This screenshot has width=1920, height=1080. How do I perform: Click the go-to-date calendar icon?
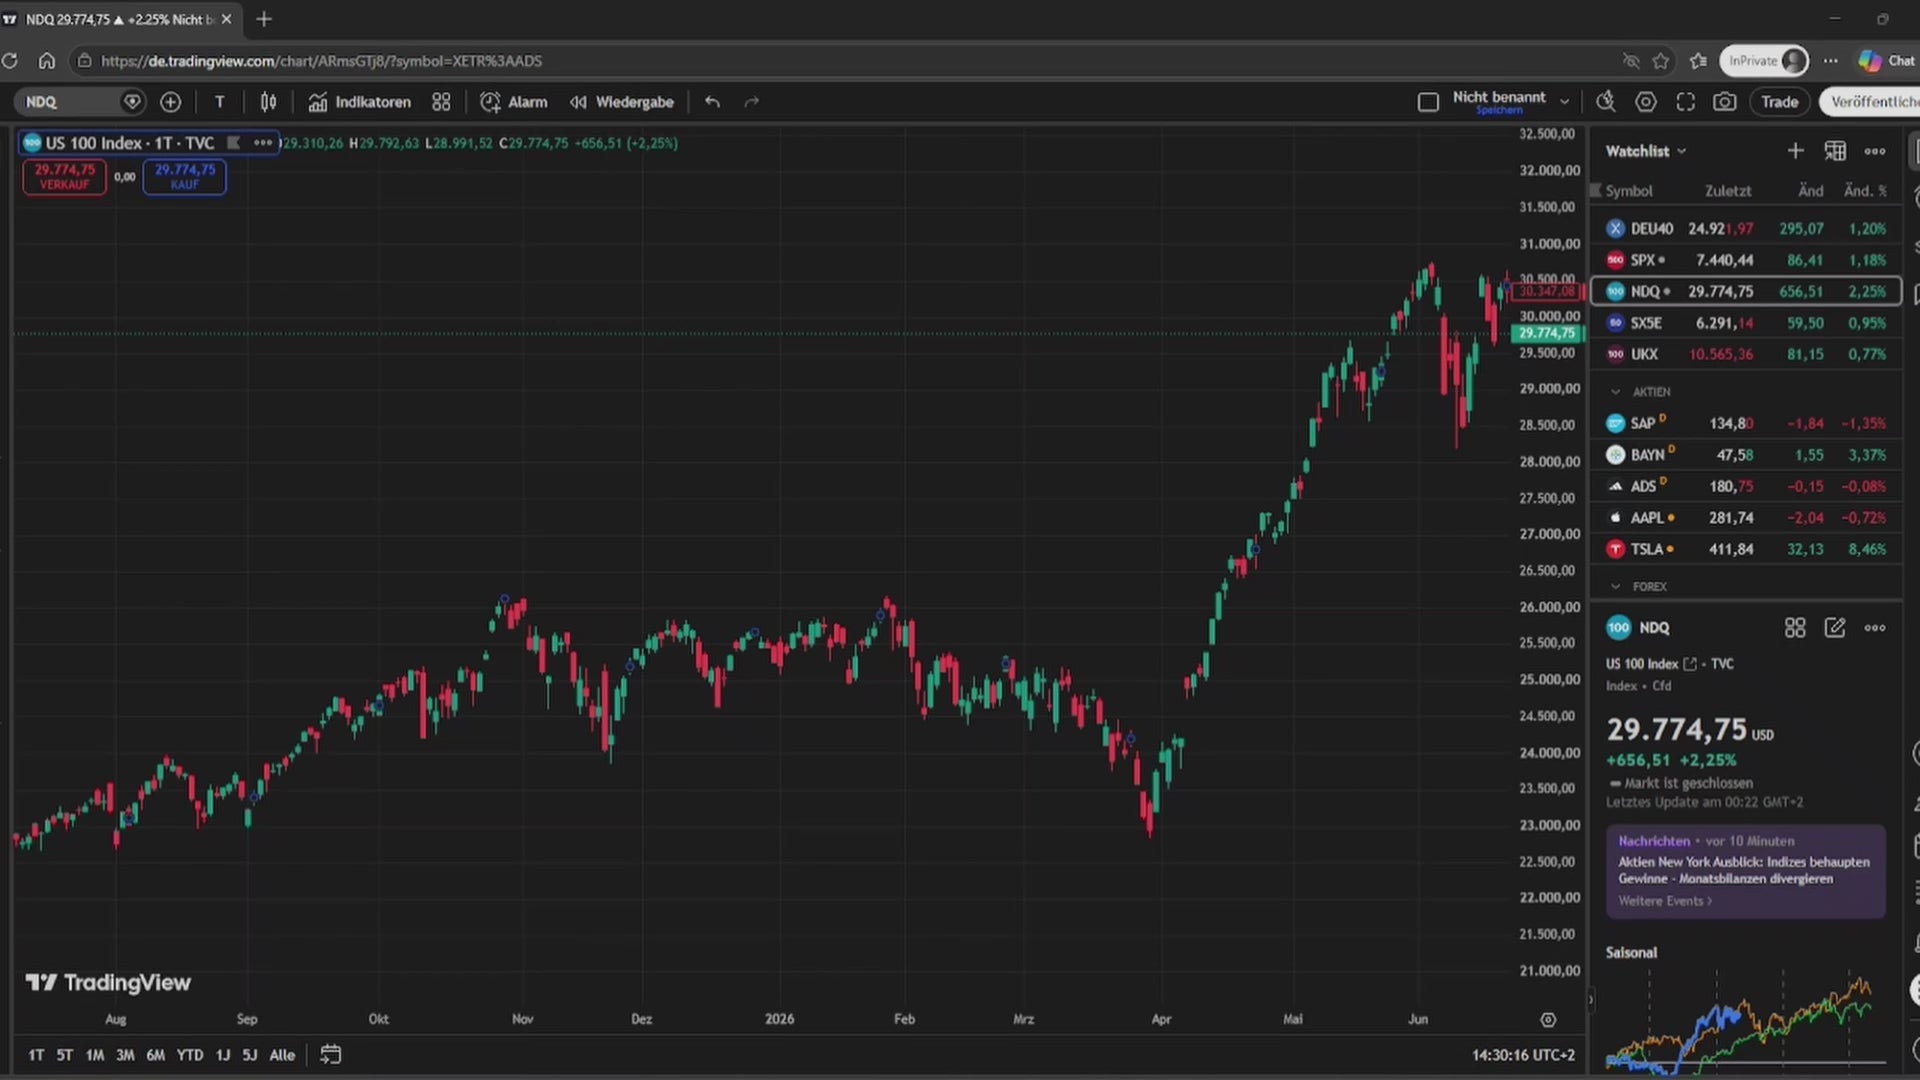tap(330, 1055)
